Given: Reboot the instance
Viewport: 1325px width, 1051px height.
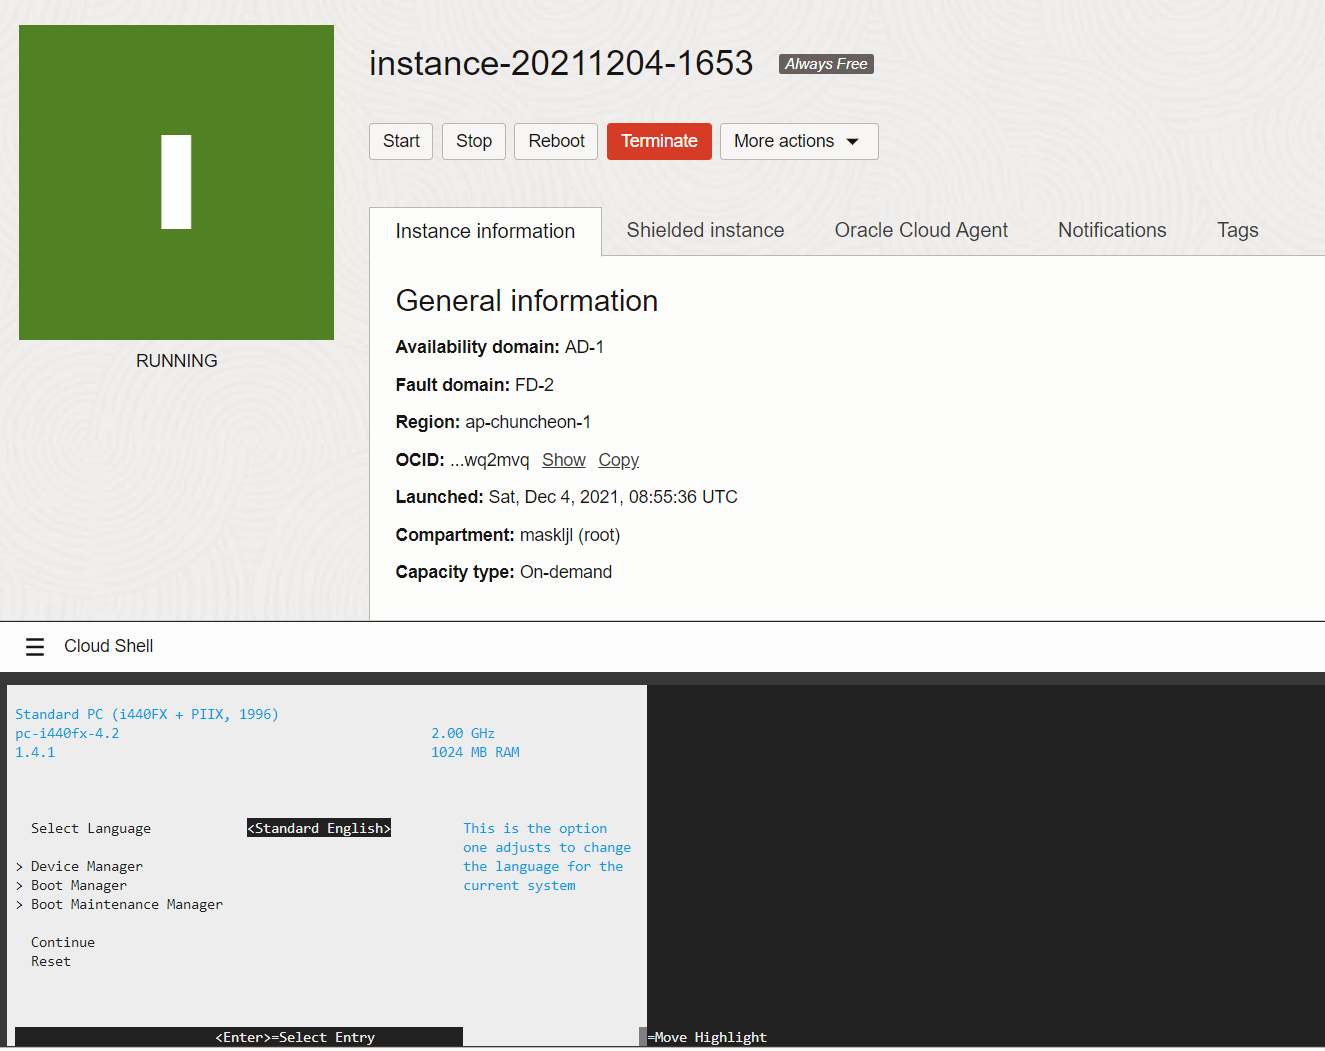Looking at the screenshot, I should tap(556, 141).
